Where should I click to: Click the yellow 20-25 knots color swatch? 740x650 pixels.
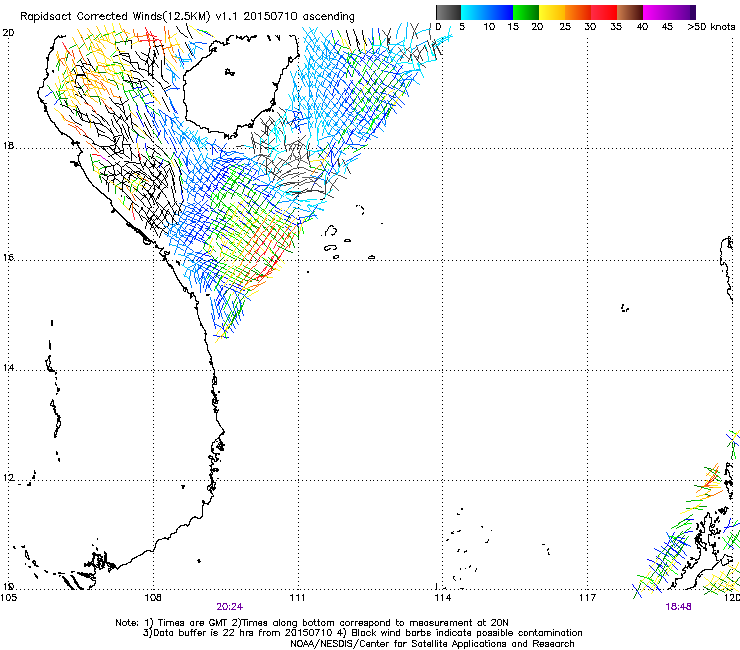[552, 12]
